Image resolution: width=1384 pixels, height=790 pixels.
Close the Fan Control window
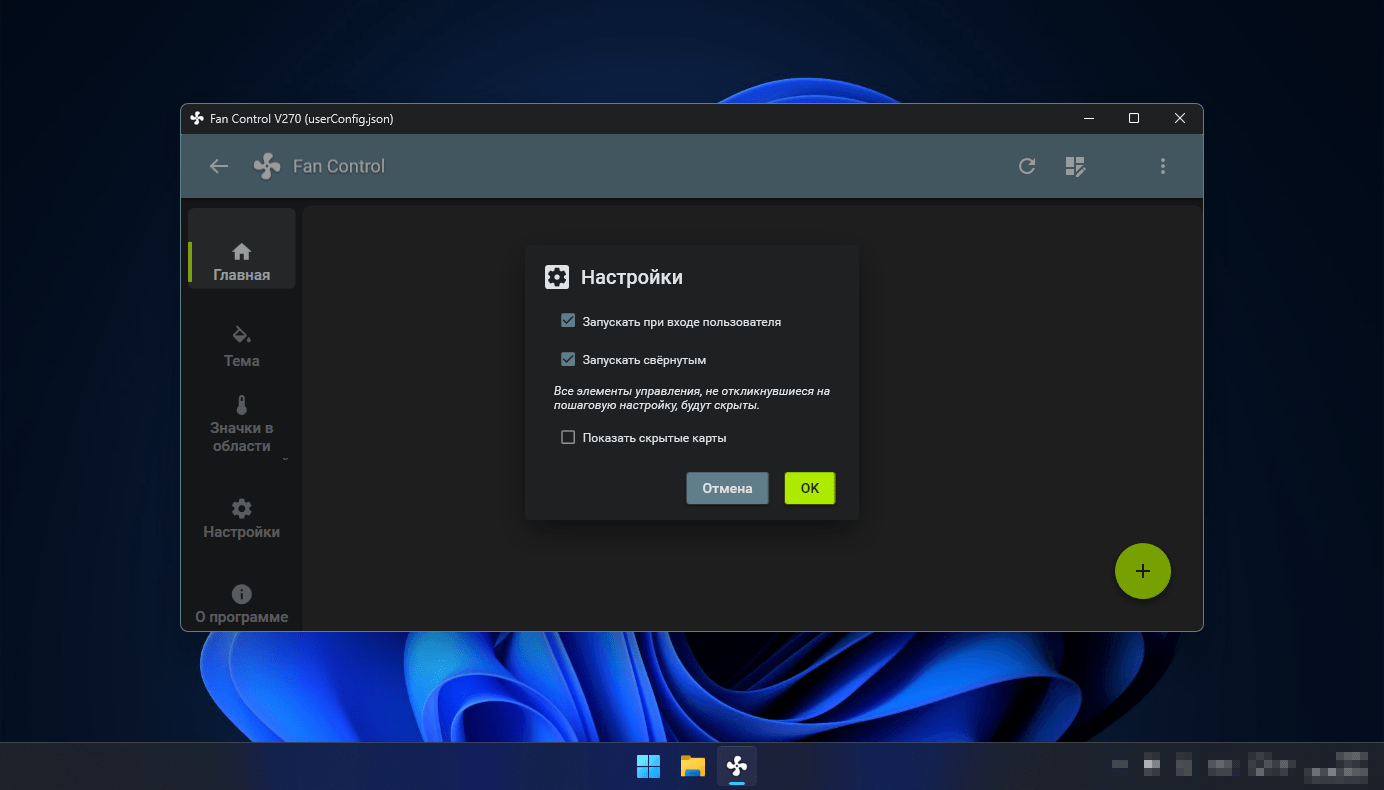1180,118
